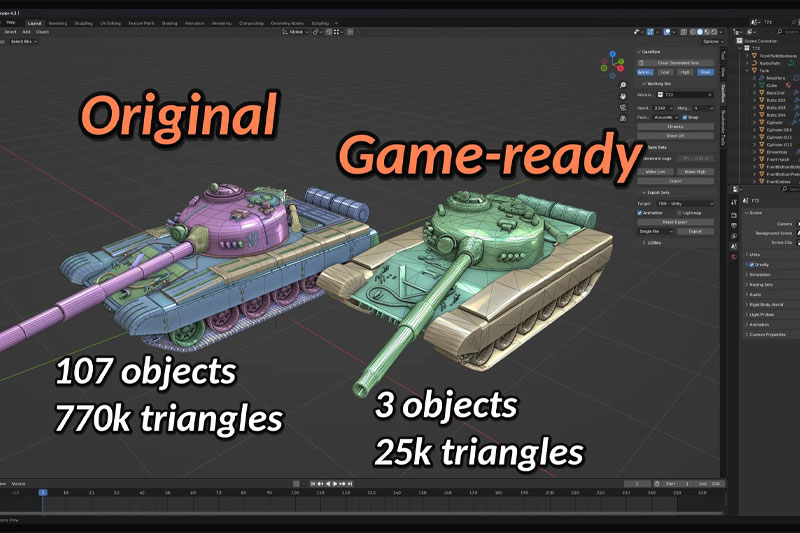Click the Show UV button
This screenshot has height=533, width=800.
676,136
